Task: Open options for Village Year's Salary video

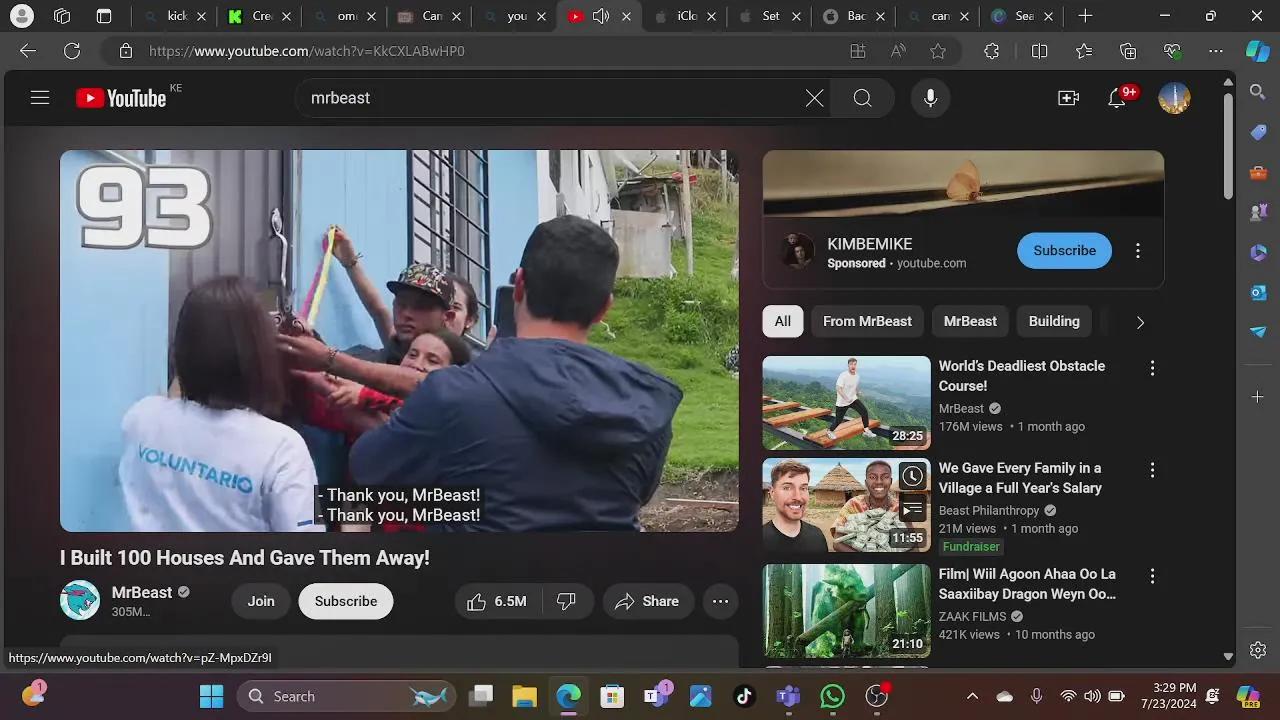Action: (1152, 470)
